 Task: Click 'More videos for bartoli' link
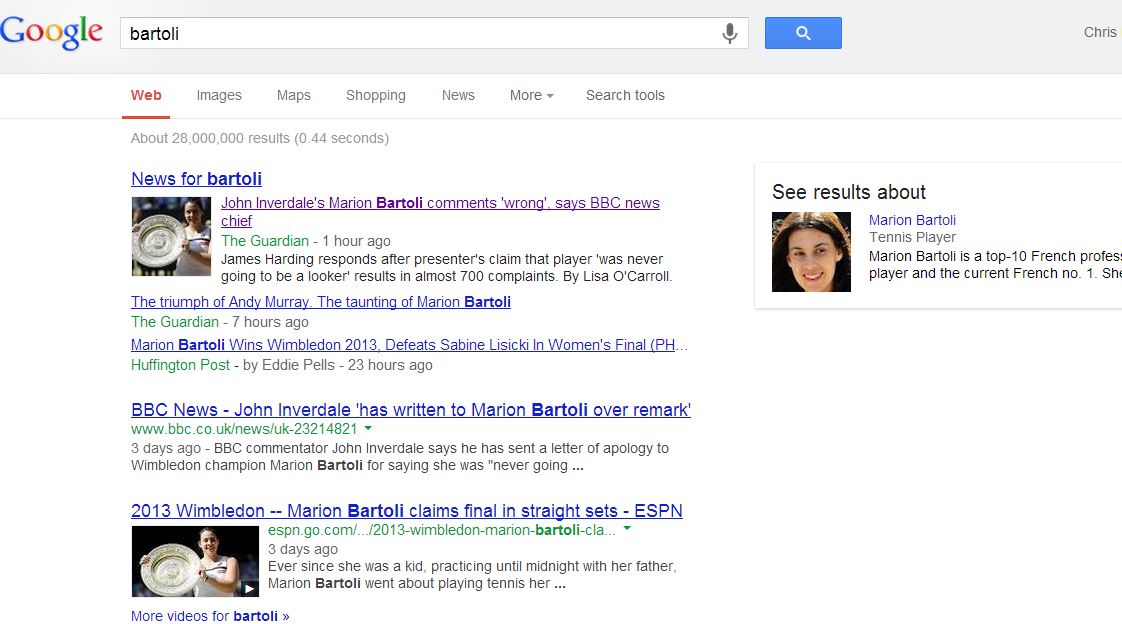[x=210, y=616]
